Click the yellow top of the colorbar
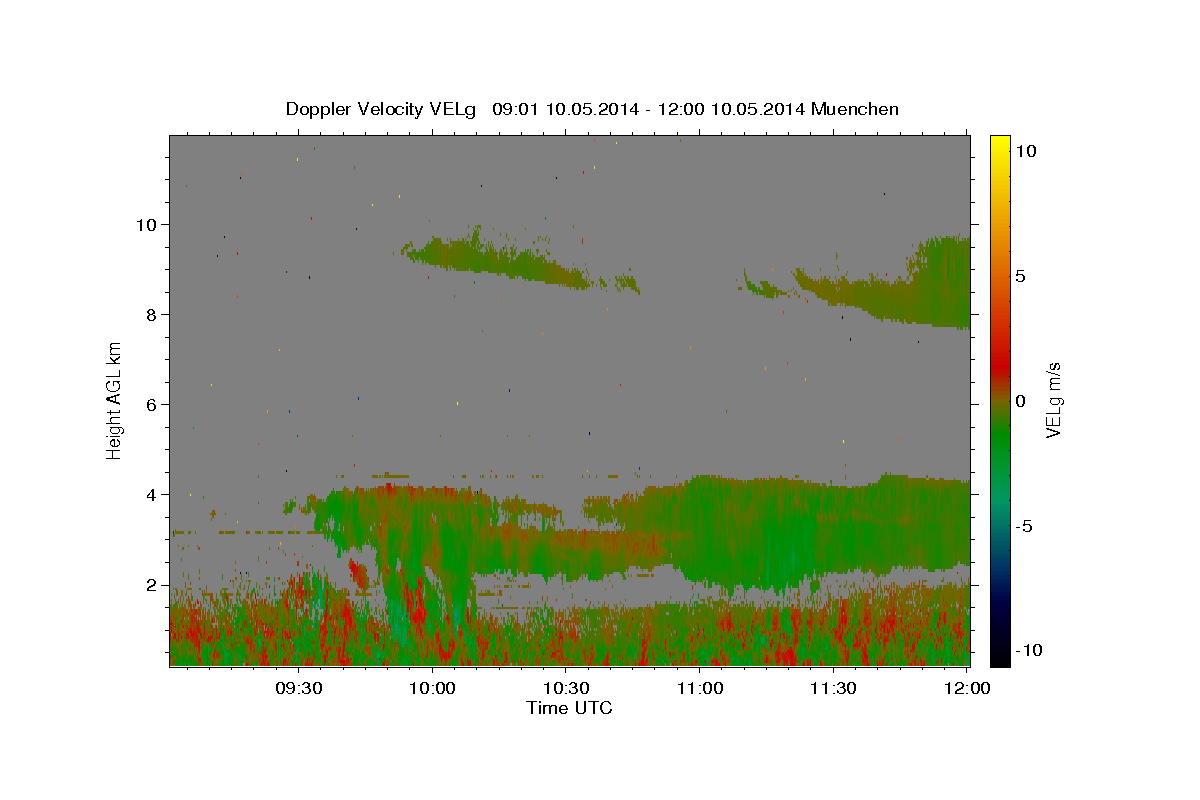The width and height of the screenshot is (1200, 800). tap(1000, 142)
